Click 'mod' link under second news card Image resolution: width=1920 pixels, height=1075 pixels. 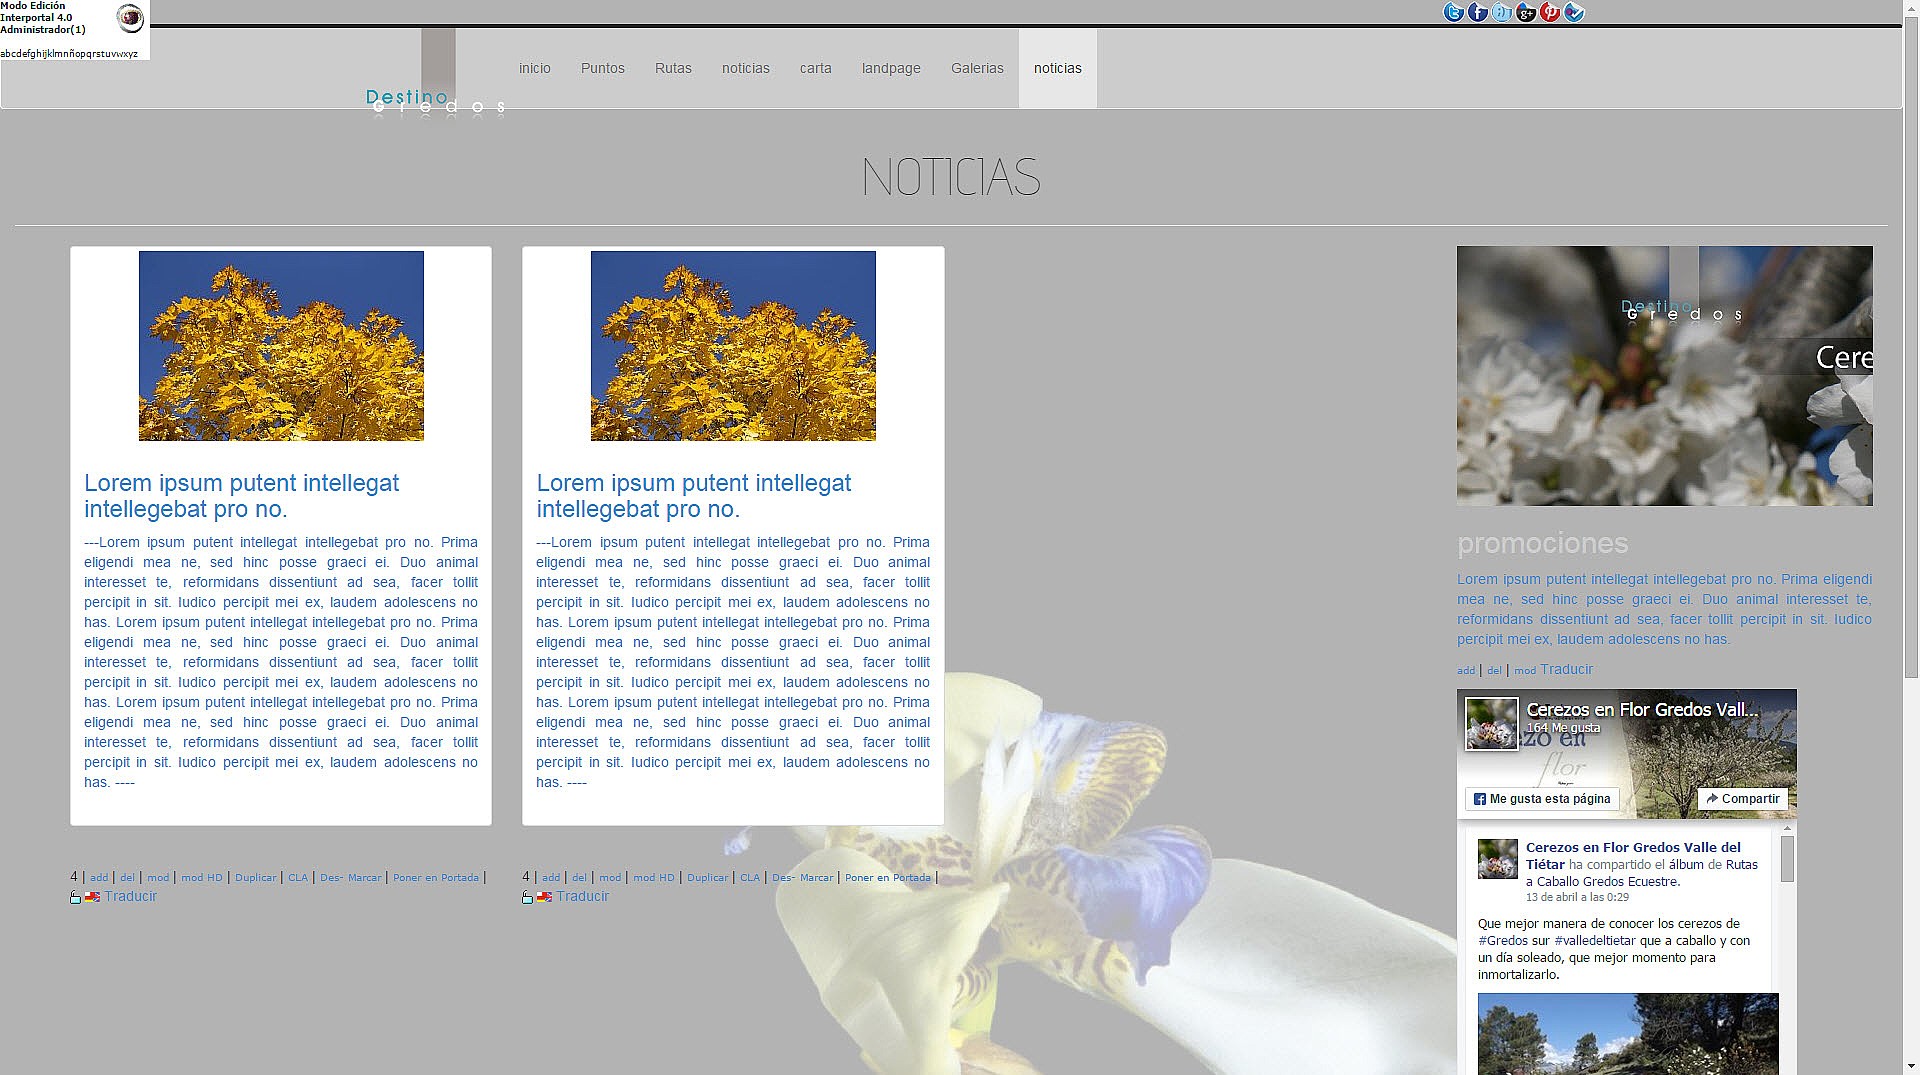coord(610,878)
